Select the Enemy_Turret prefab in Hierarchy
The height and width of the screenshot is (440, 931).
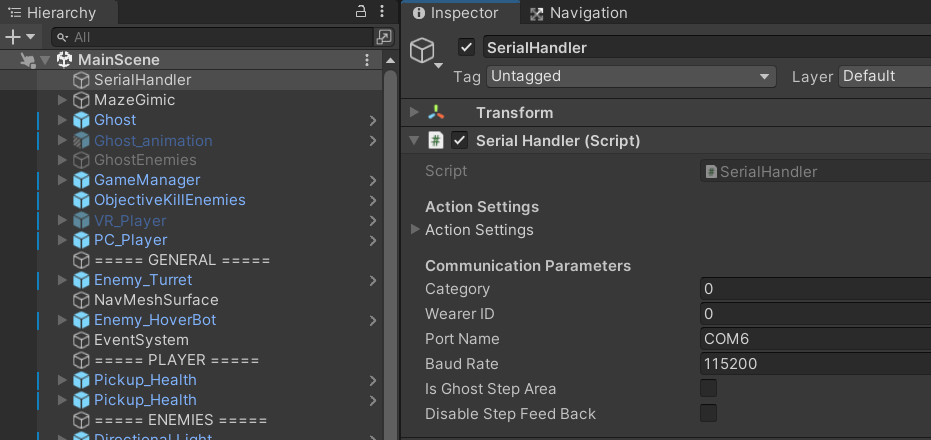click(x=142, y=280)
